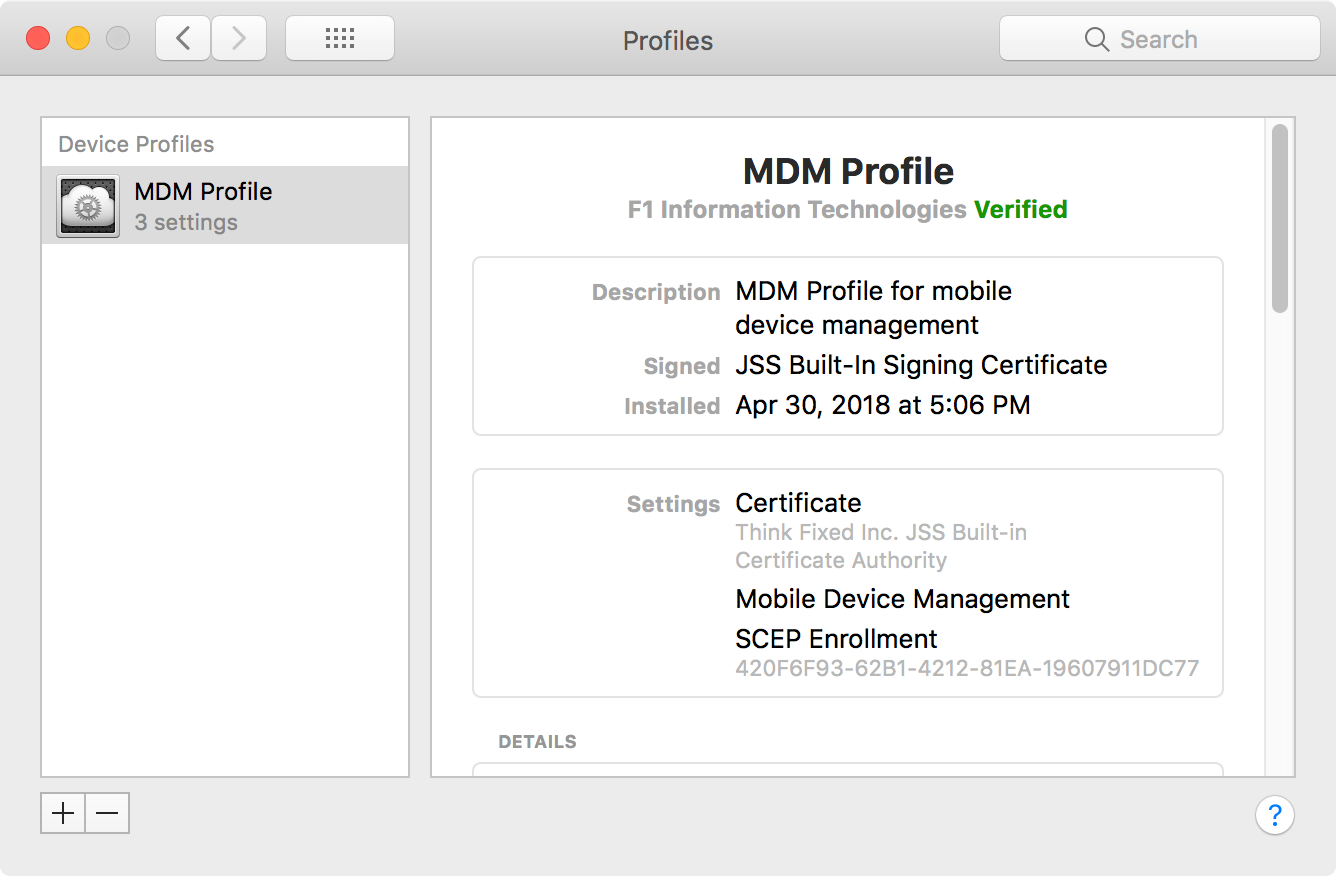Open the help question mark button
The image size is (1336, 876).
tap(1275, 814)
